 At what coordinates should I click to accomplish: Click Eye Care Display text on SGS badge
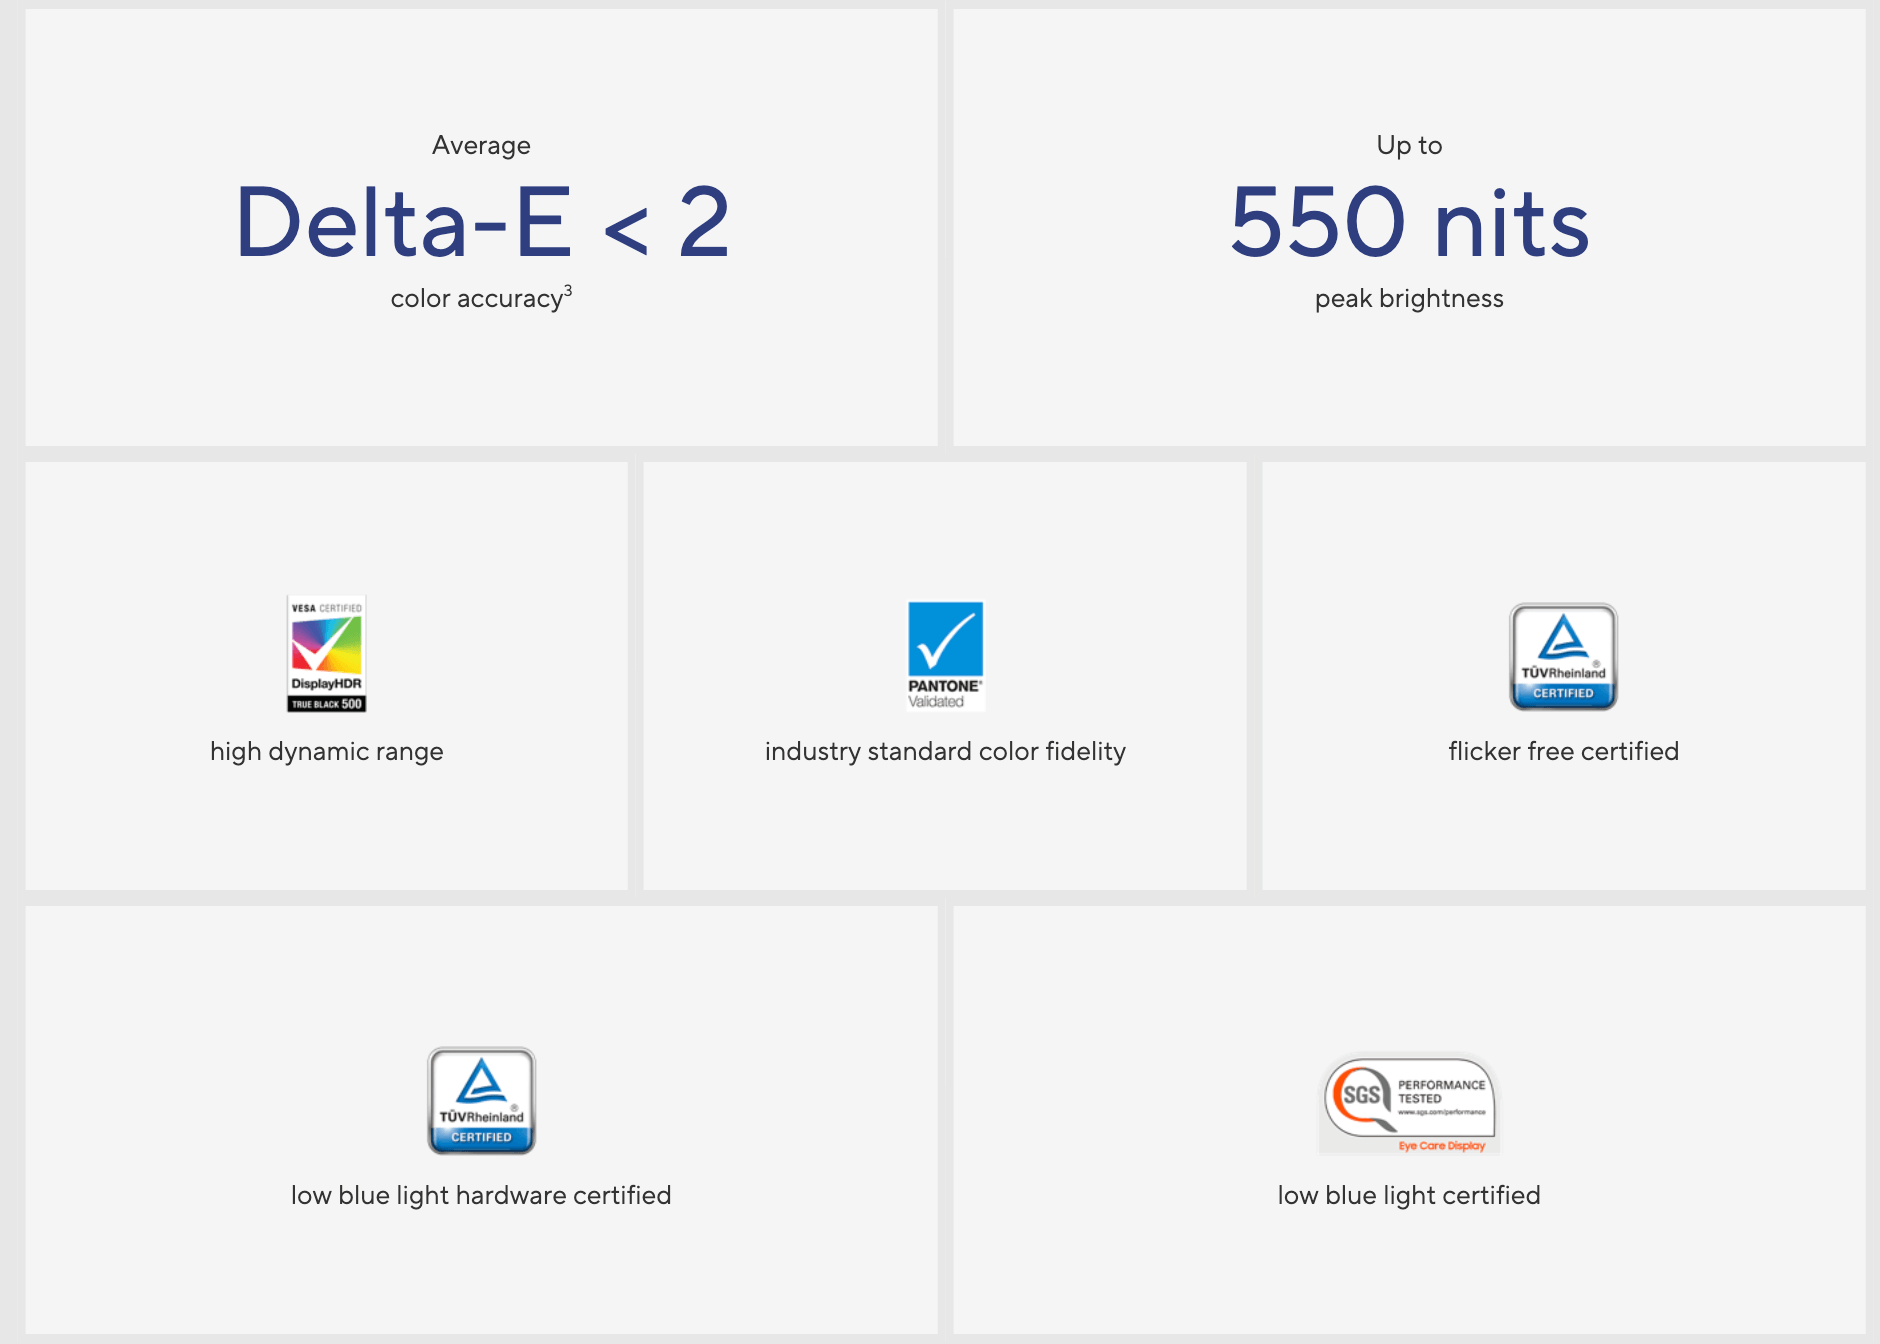pos(1441,1146)
